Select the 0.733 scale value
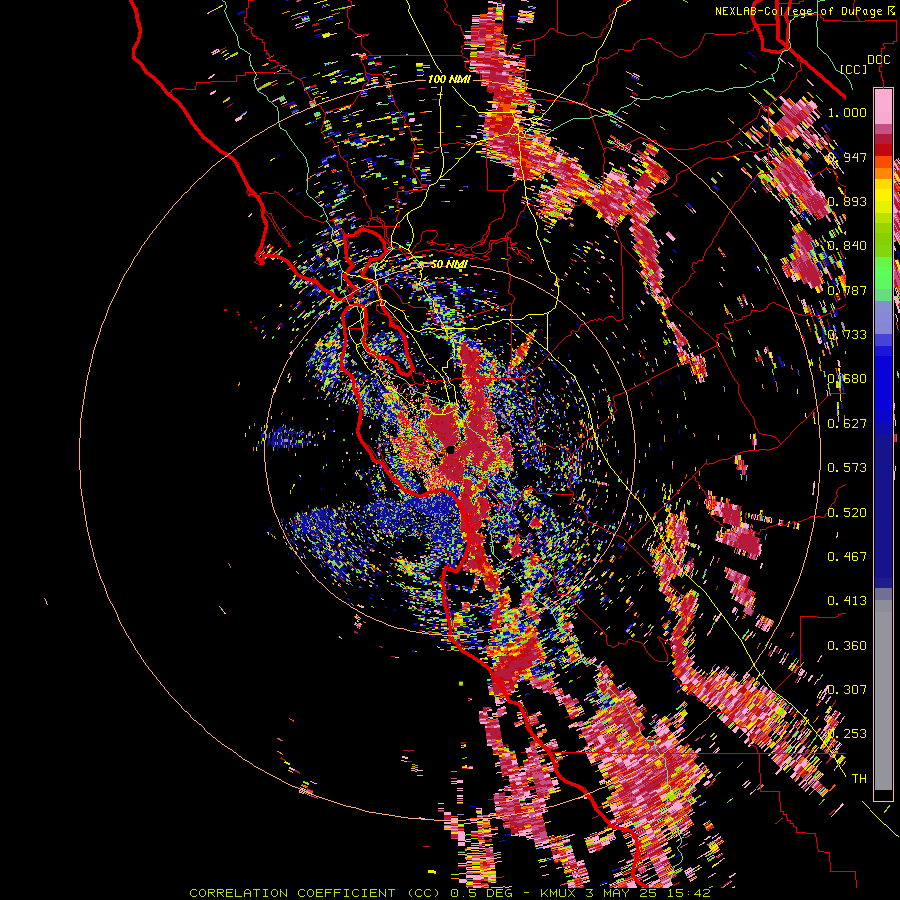The image size is (900, 900). (x=847, y=334)
